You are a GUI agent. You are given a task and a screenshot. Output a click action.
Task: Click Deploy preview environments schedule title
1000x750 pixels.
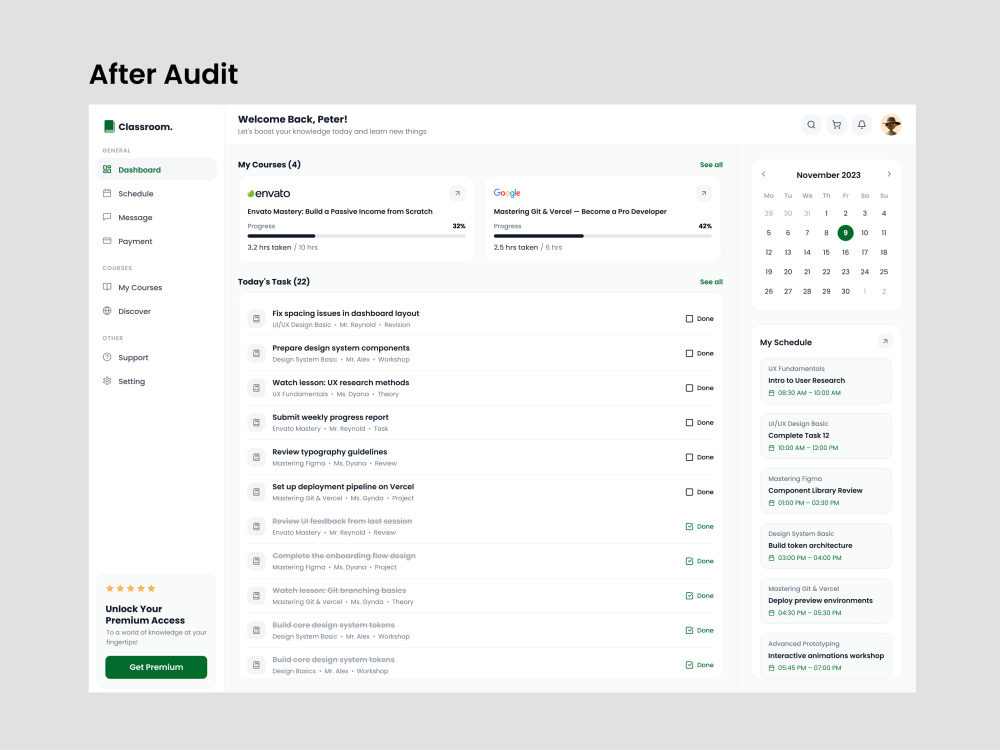[820, 601]
